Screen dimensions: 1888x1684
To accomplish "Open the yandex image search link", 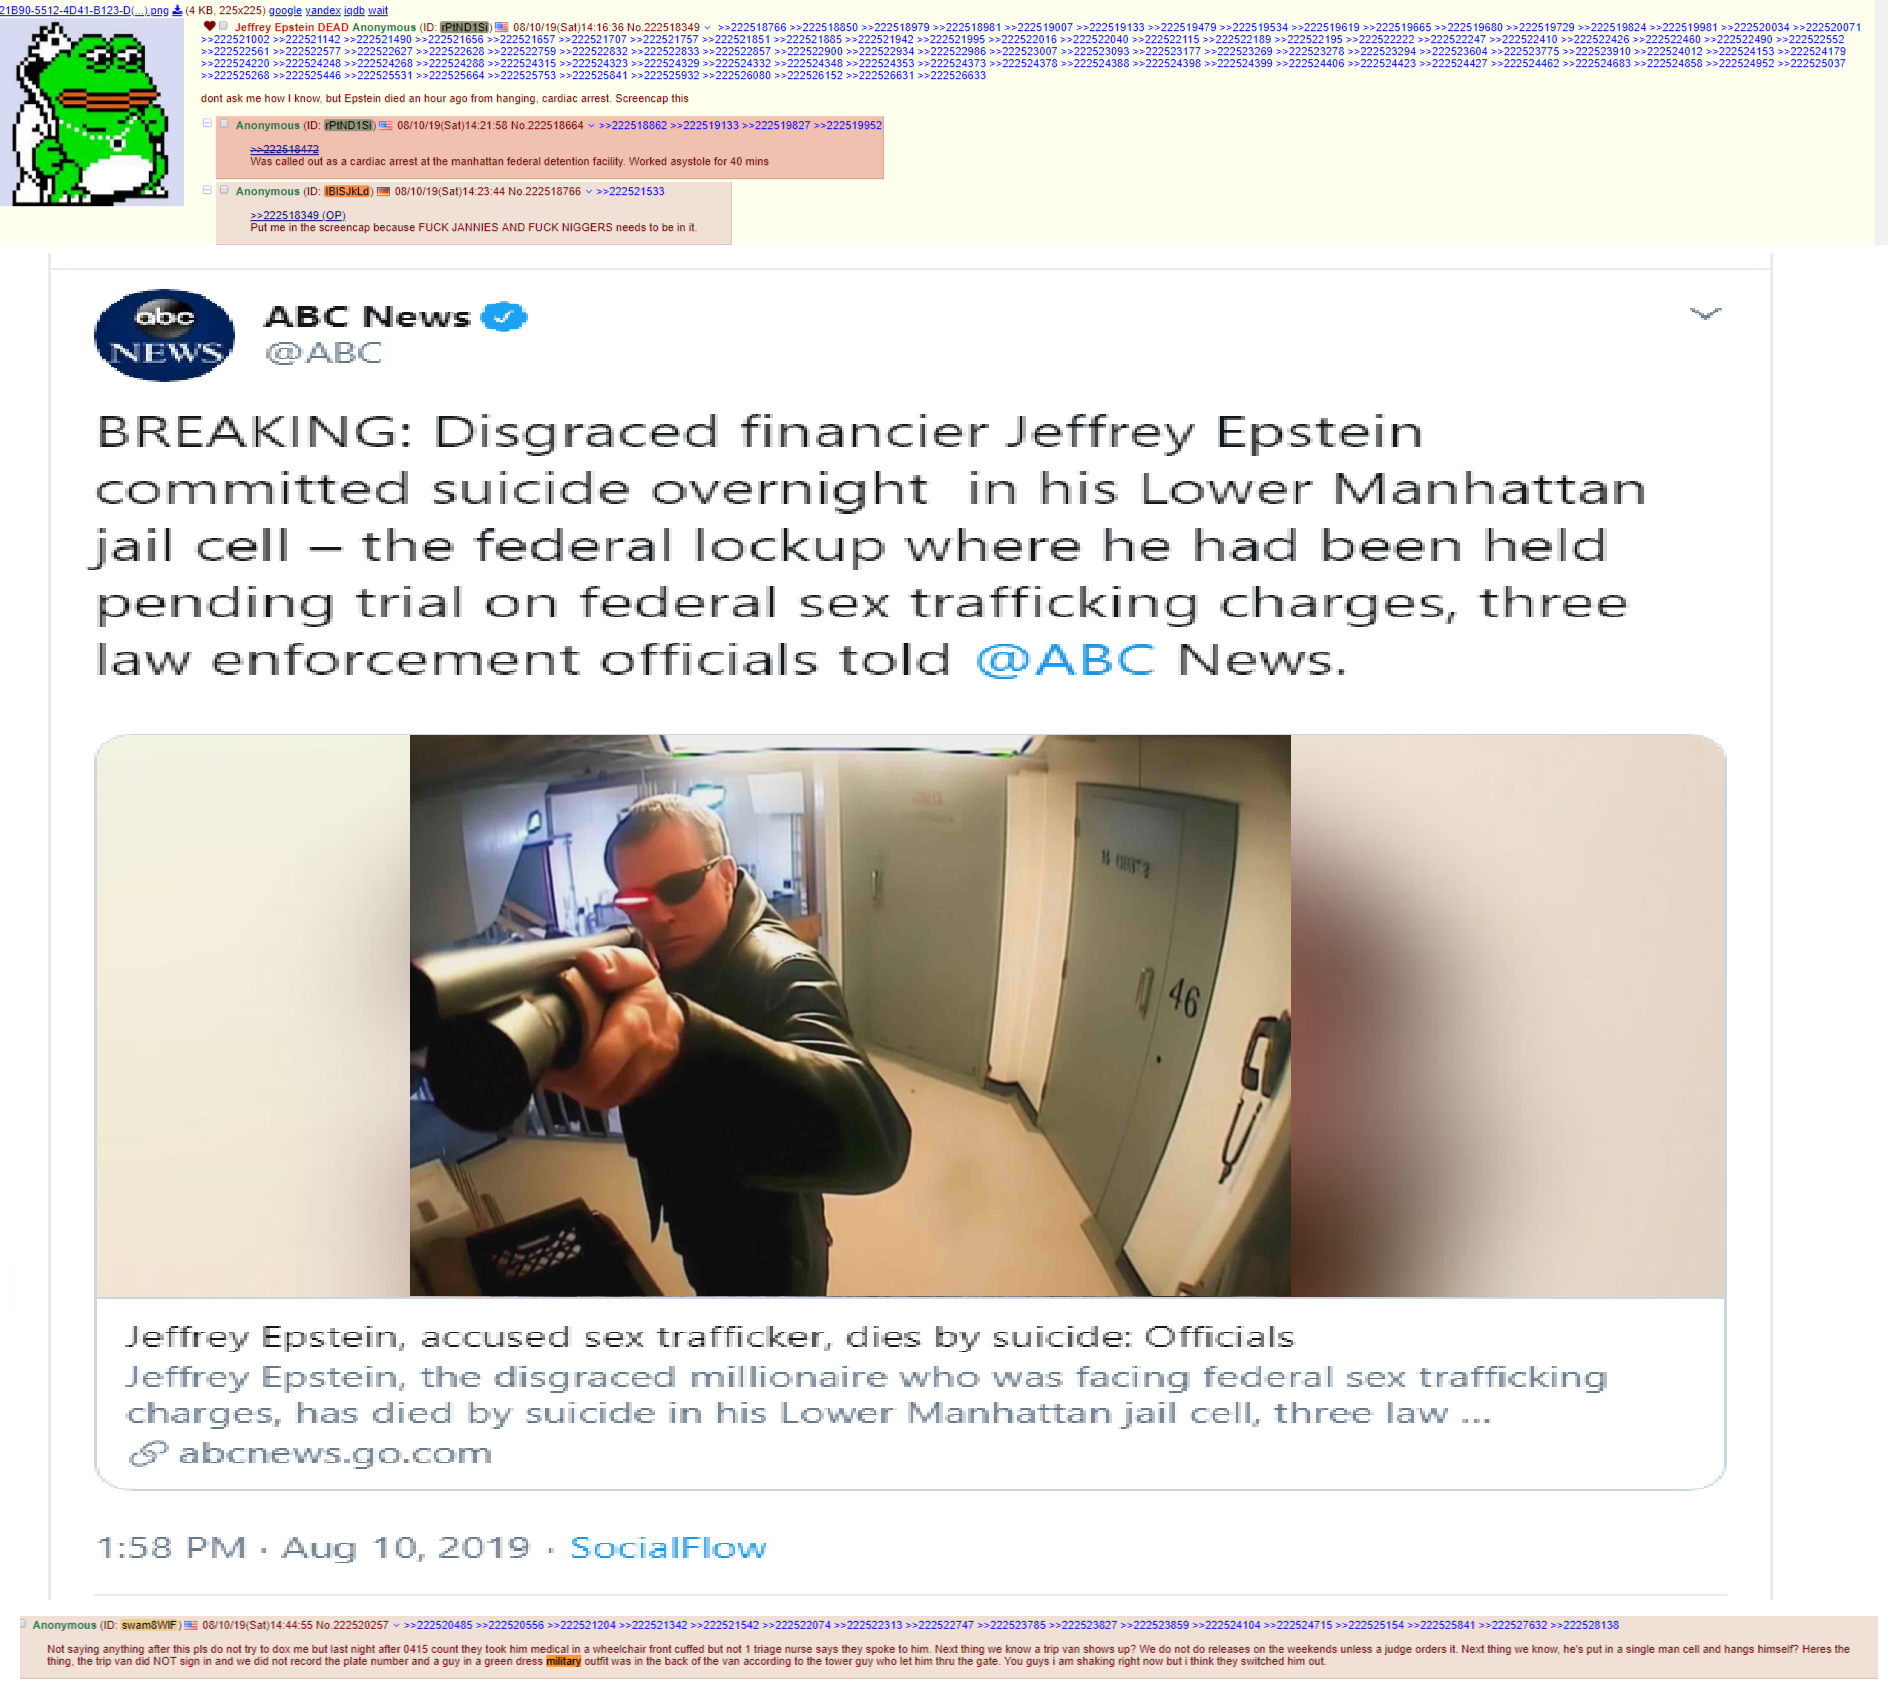I will [323, 11].
